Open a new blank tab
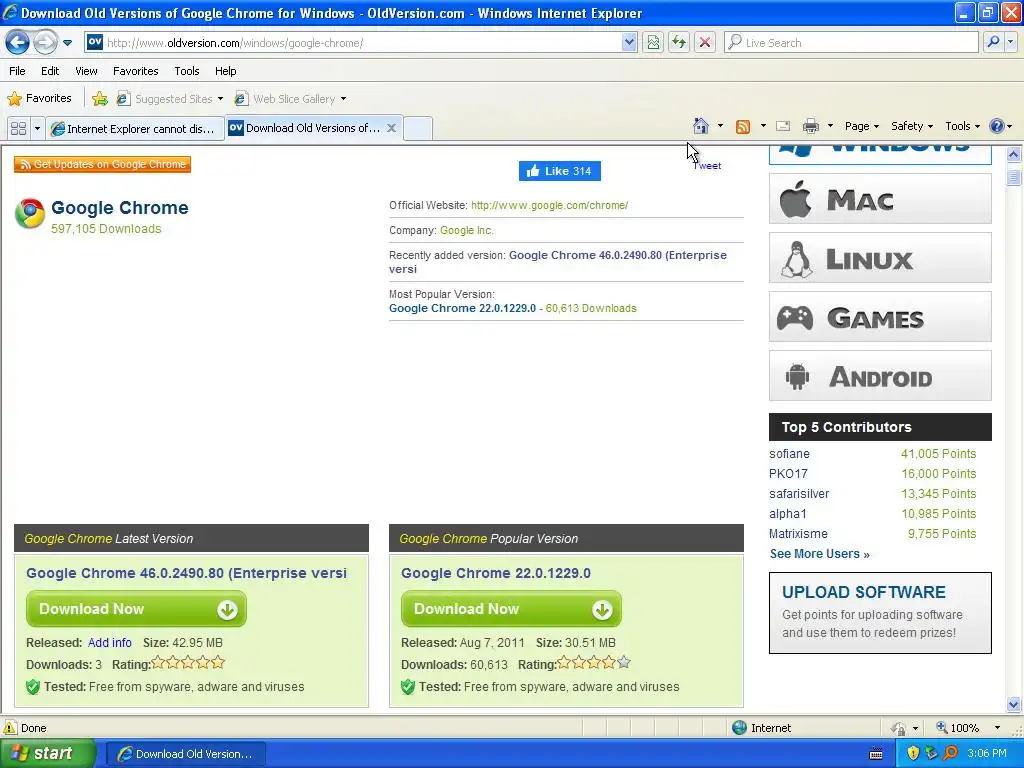Screen dimensions: 1024x768 (418, 129)
